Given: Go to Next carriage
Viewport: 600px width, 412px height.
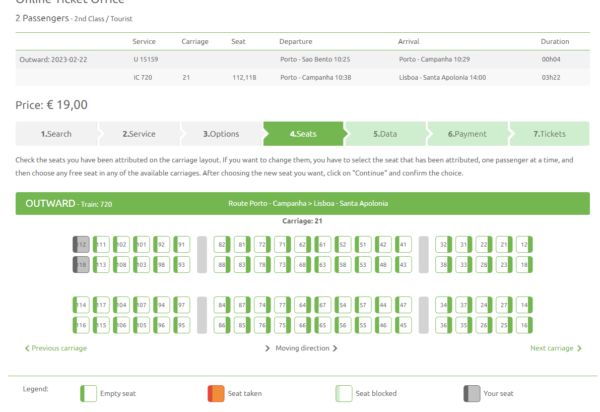Looking at the screenshot, I should click(x=556, y=348).
